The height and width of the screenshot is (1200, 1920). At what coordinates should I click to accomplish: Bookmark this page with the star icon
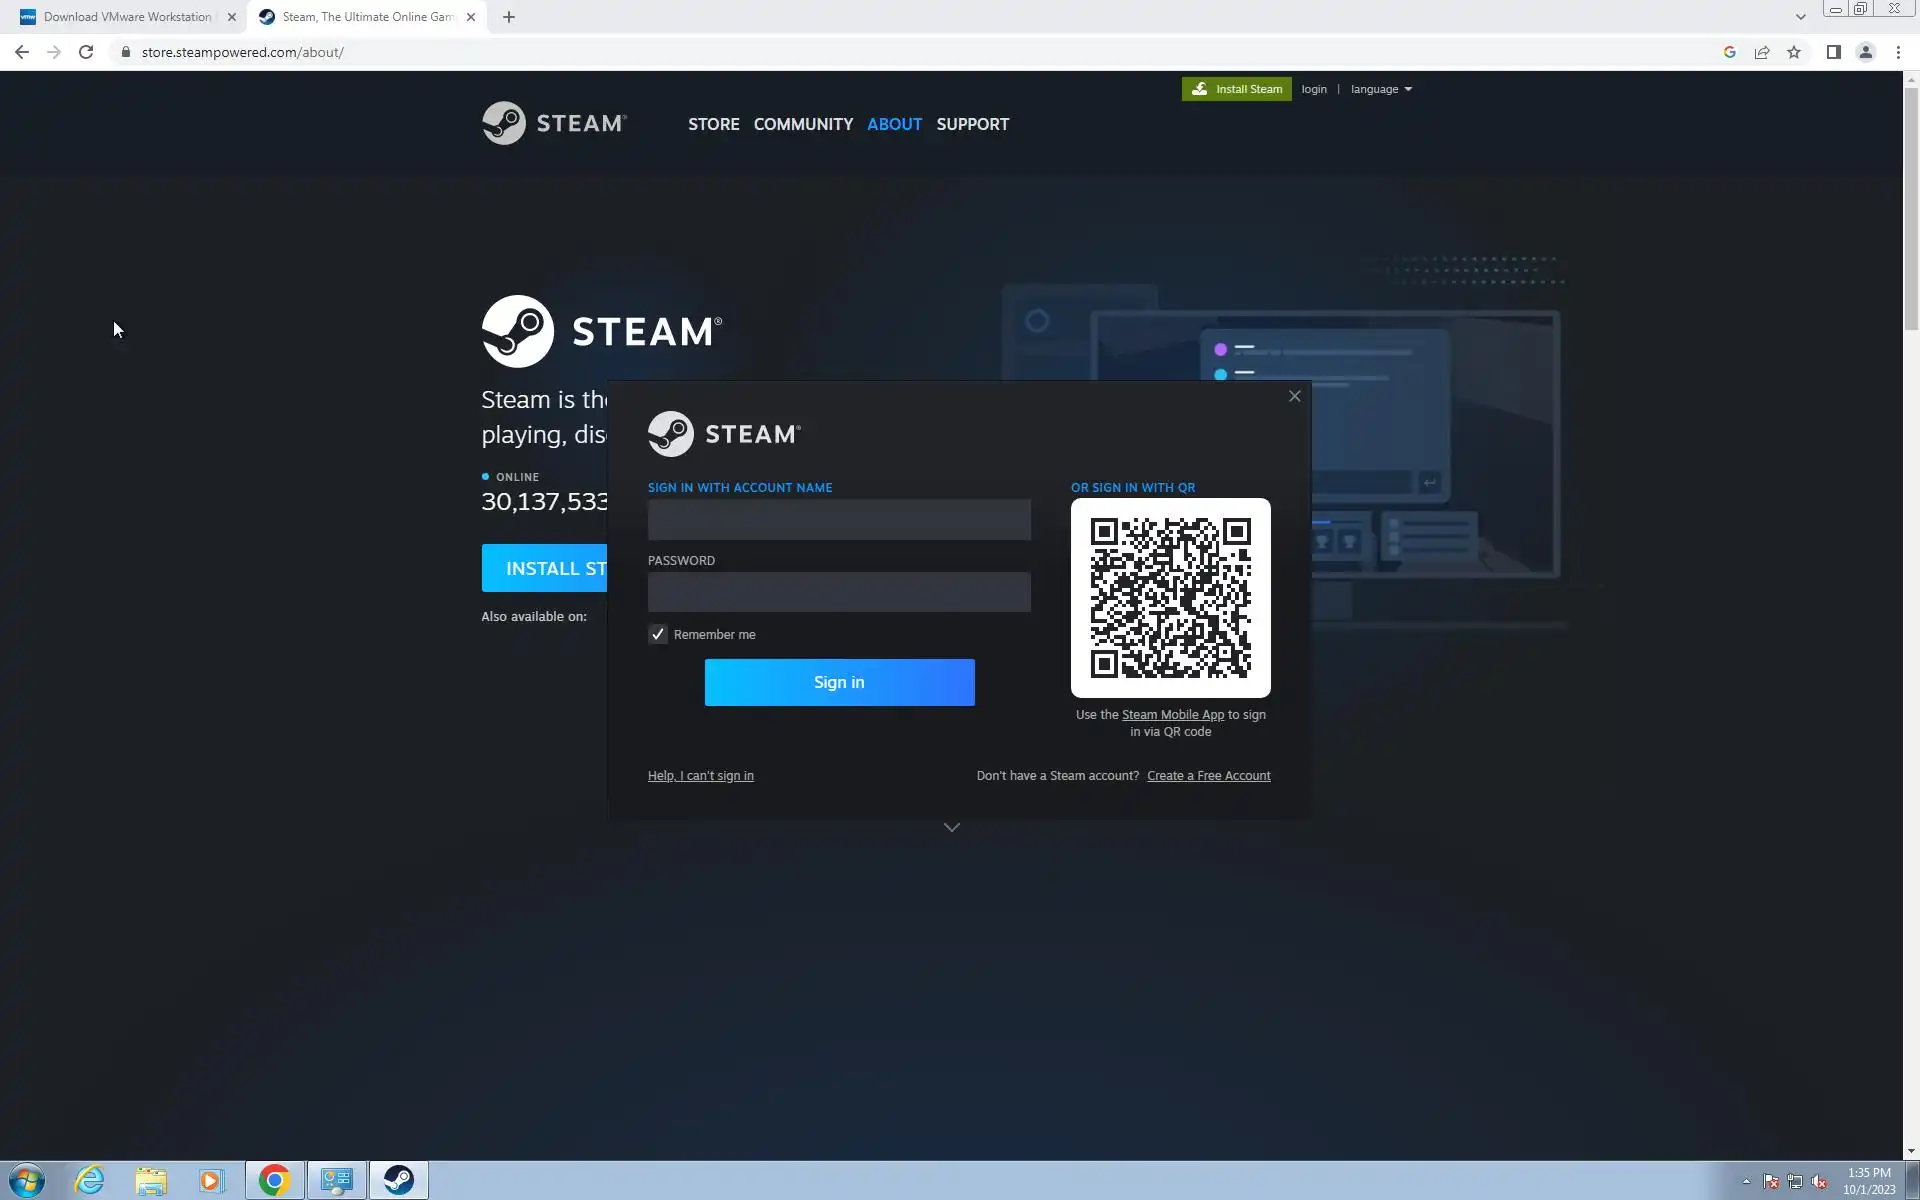coord(1794,52)
